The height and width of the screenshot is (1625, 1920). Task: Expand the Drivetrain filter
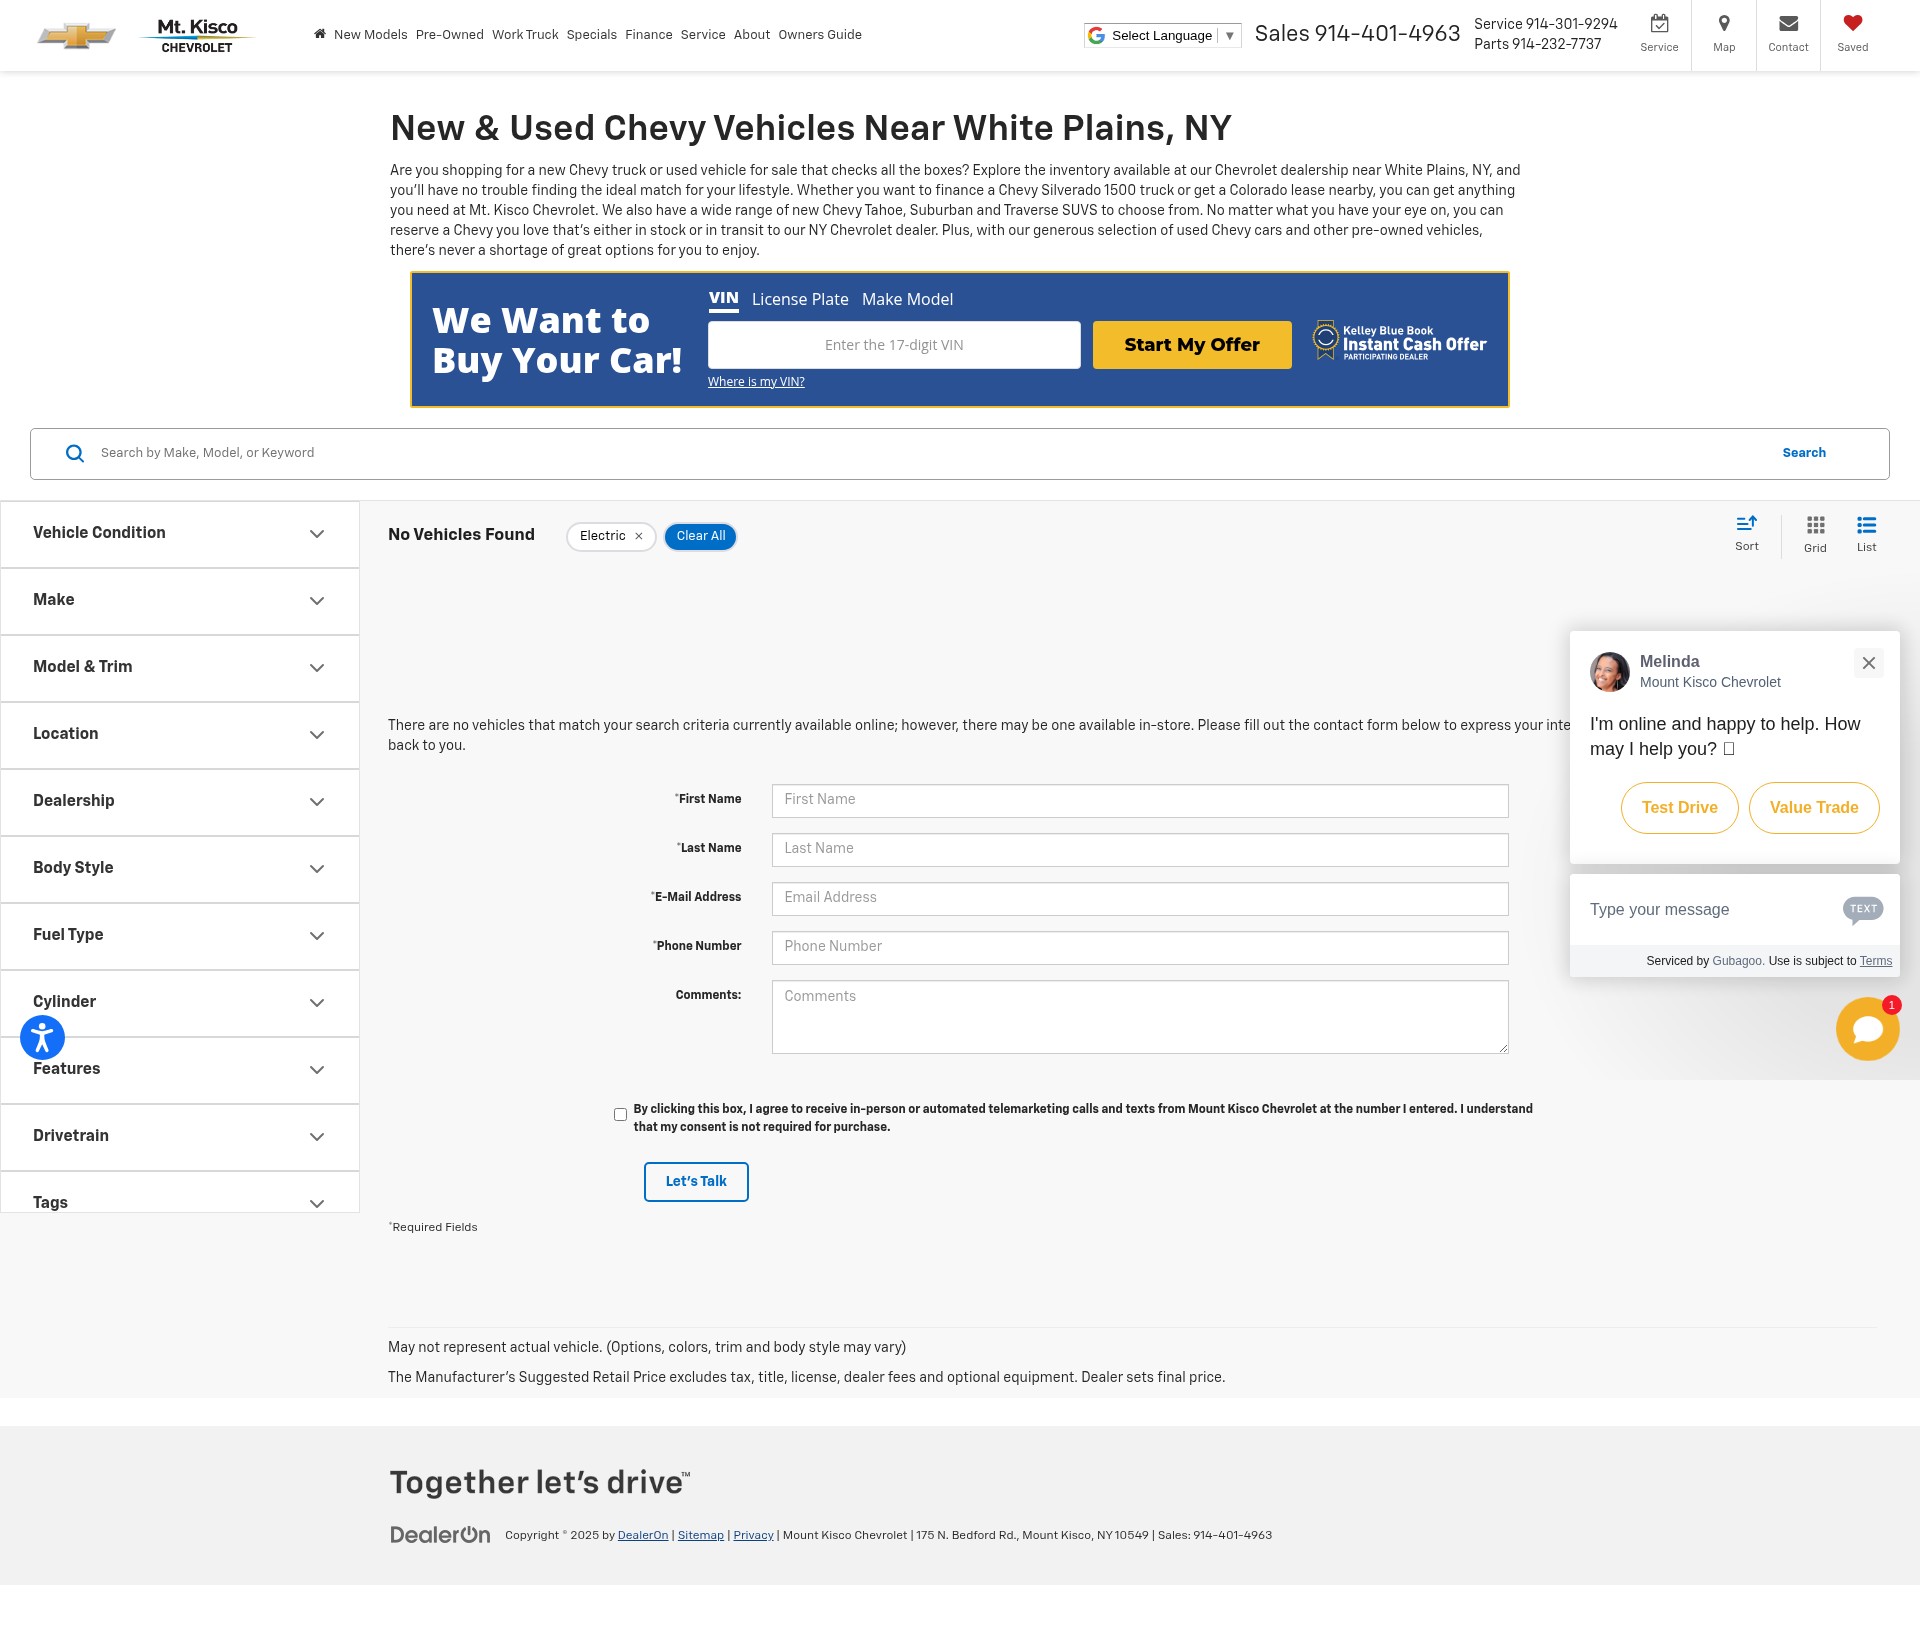coord(180,1137)
